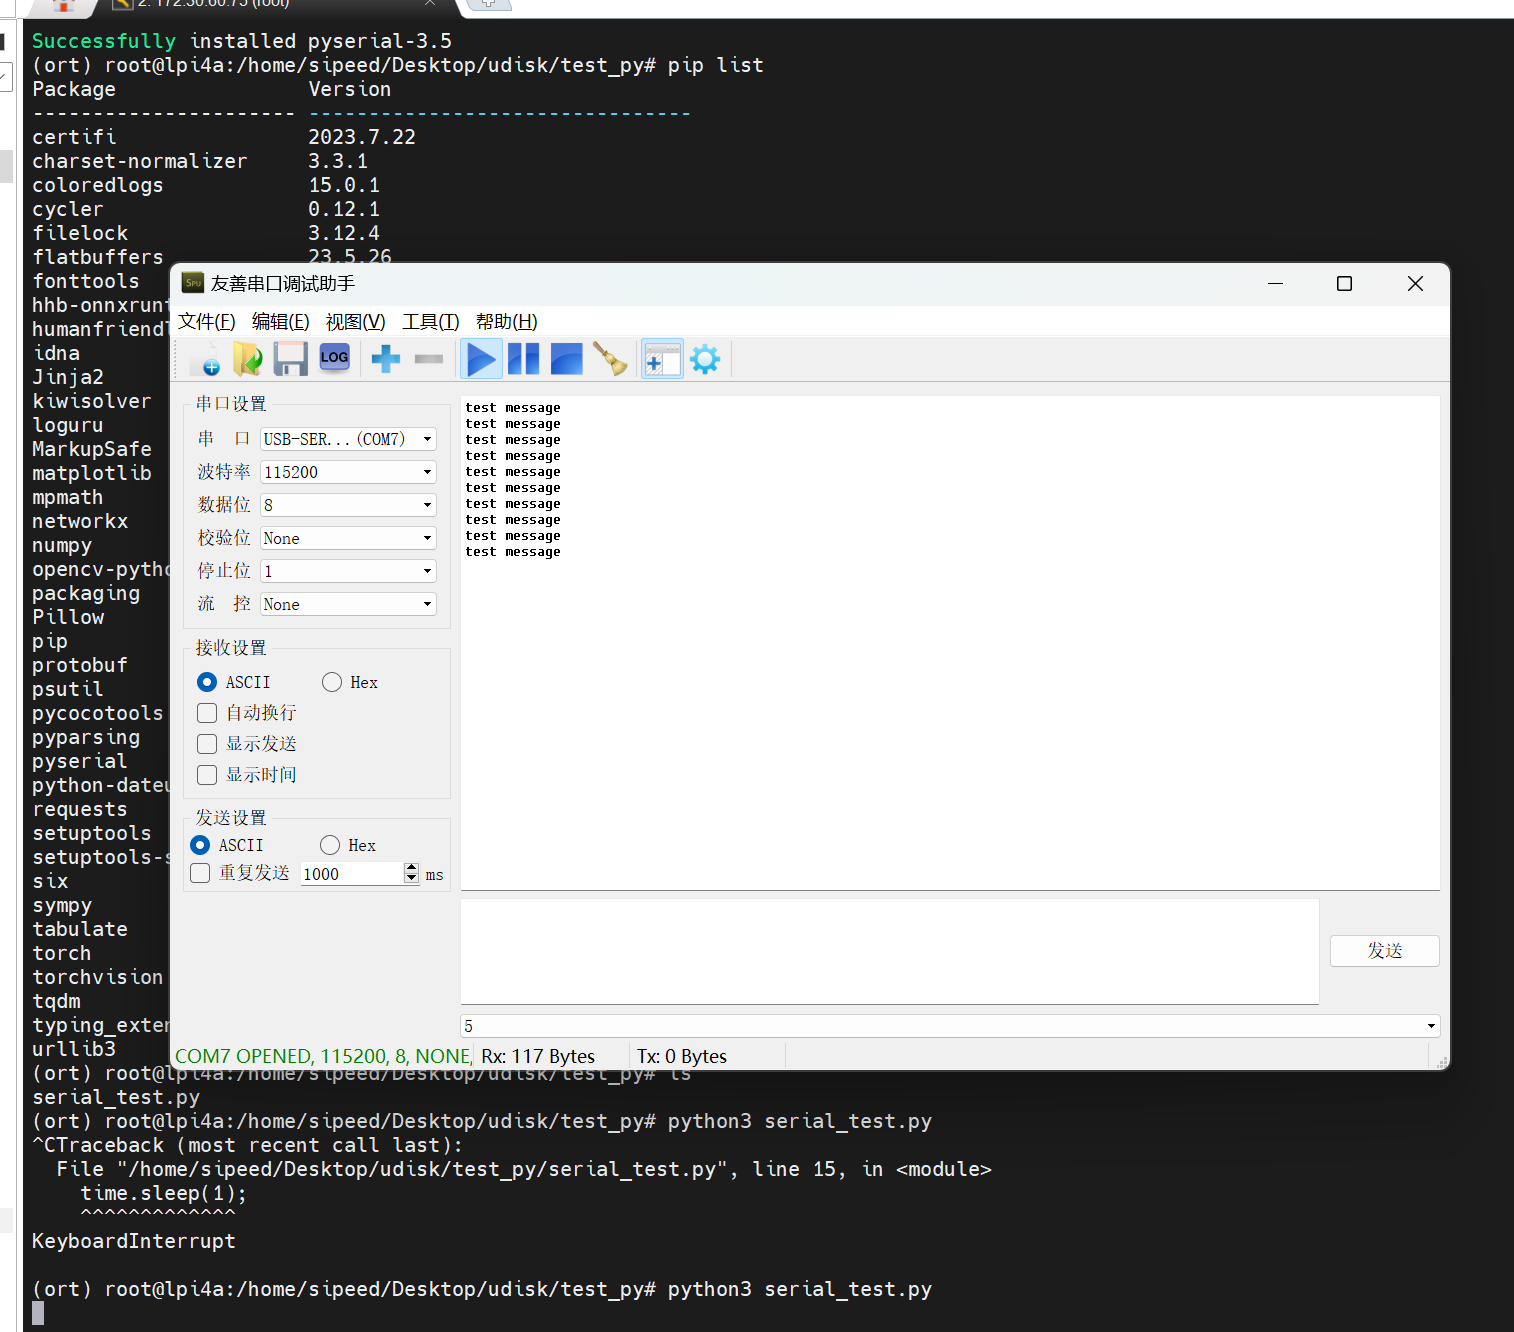Click the LOG icon in toolbar

[x=334, y=358]
